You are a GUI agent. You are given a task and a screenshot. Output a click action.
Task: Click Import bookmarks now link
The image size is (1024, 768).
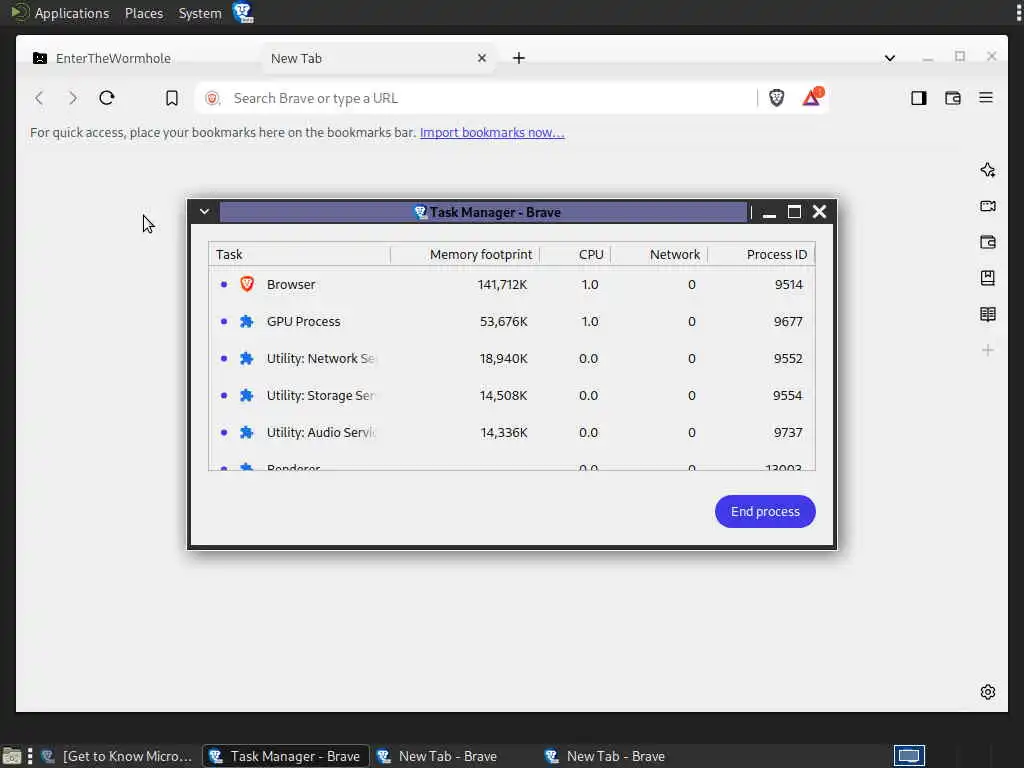(492, 133)
